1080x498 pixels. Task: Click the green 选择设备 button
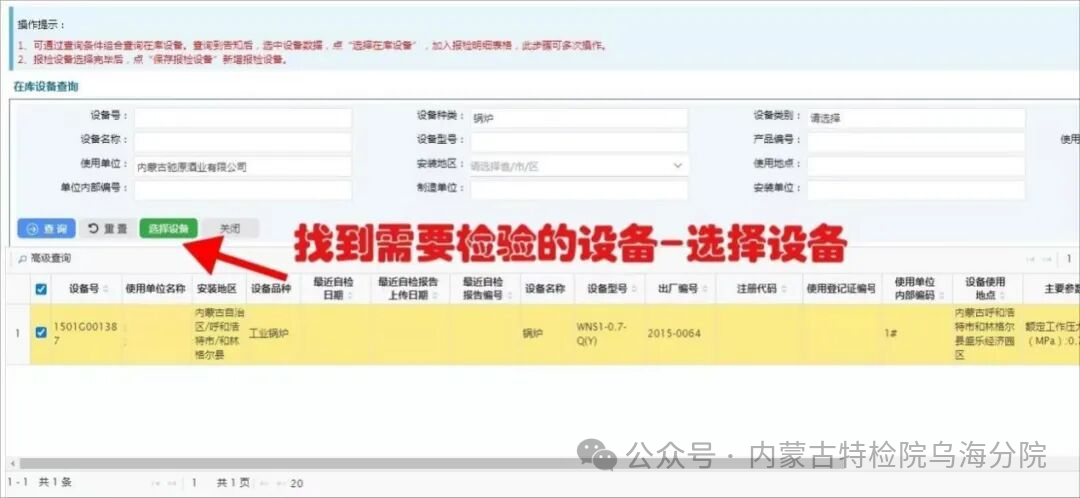tap(169, 229)
